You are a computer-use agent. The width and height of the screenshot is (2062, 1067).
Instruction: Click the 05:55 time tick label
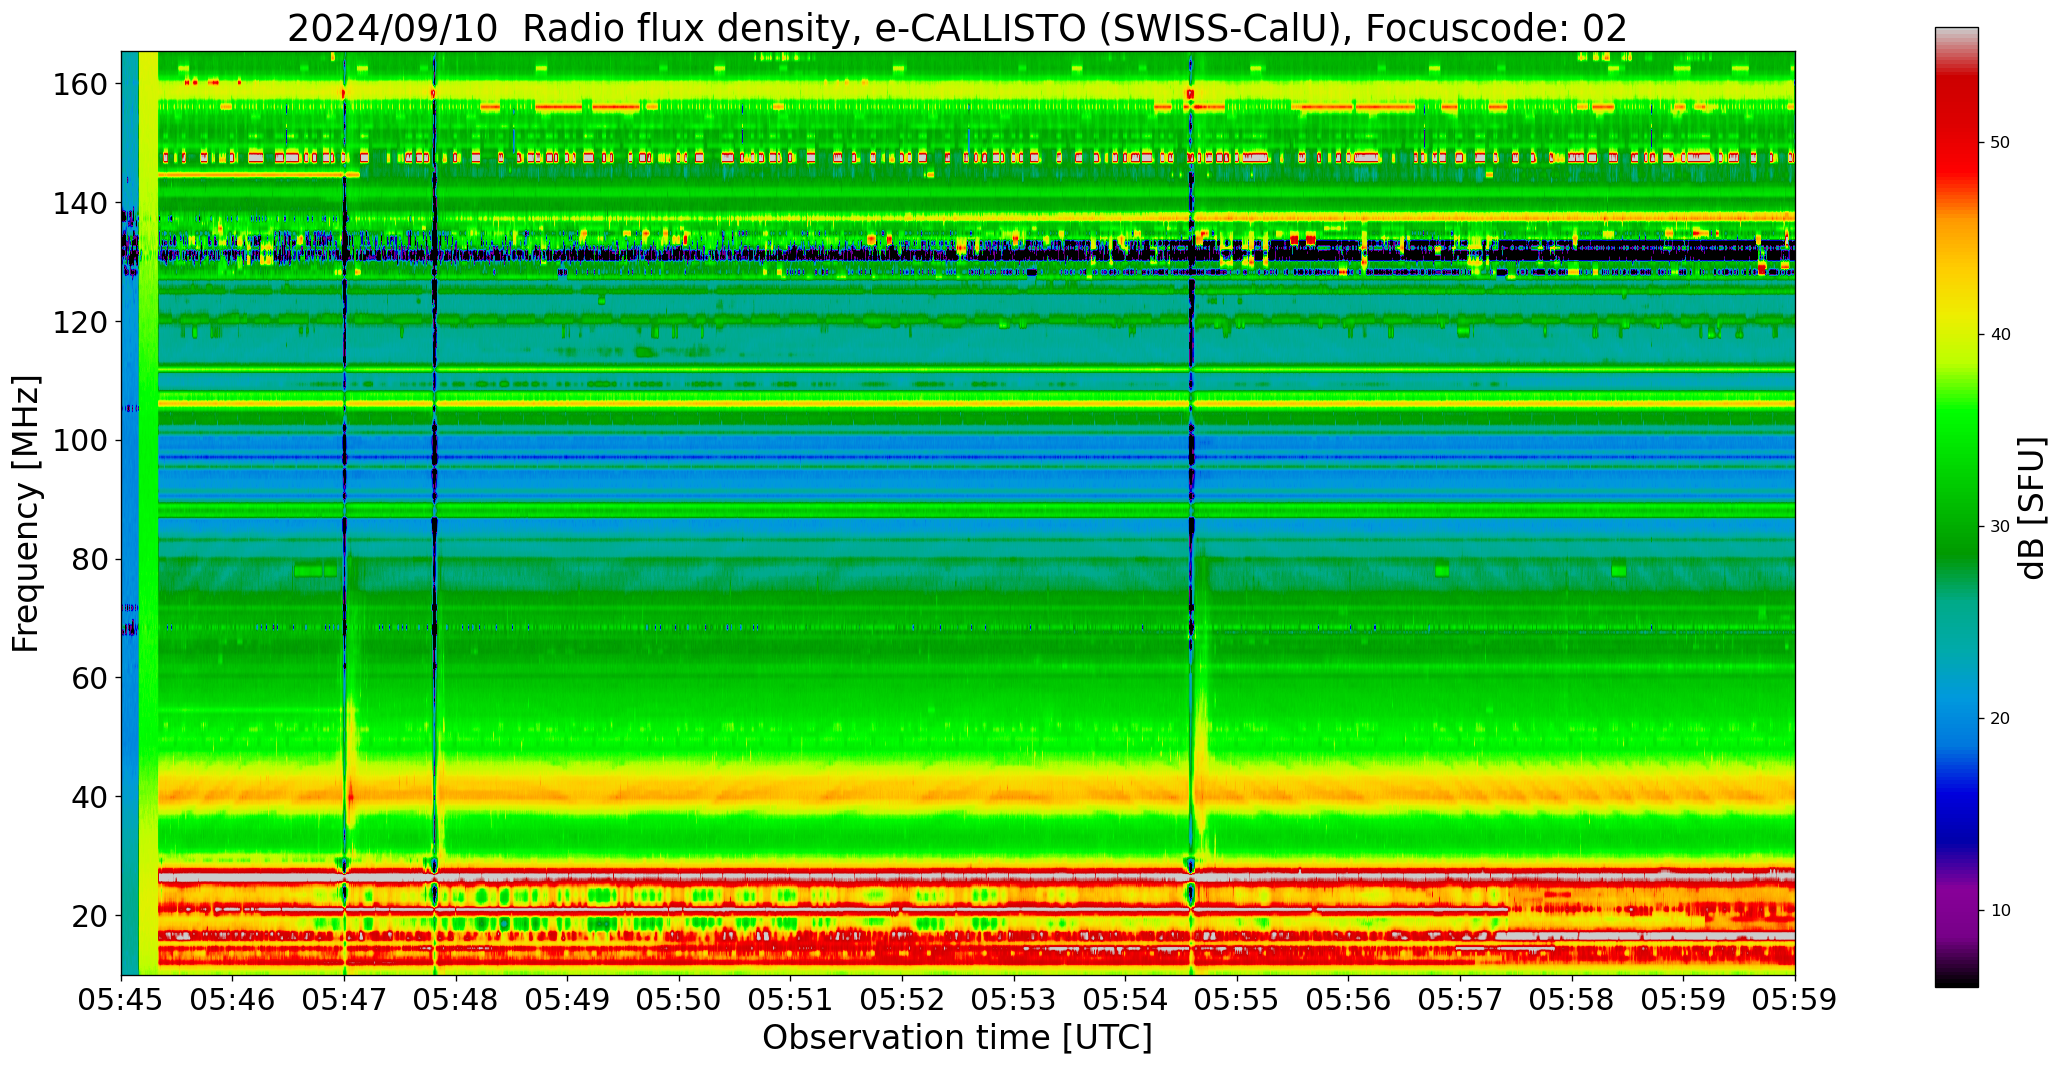click(x=1238, y=999)
